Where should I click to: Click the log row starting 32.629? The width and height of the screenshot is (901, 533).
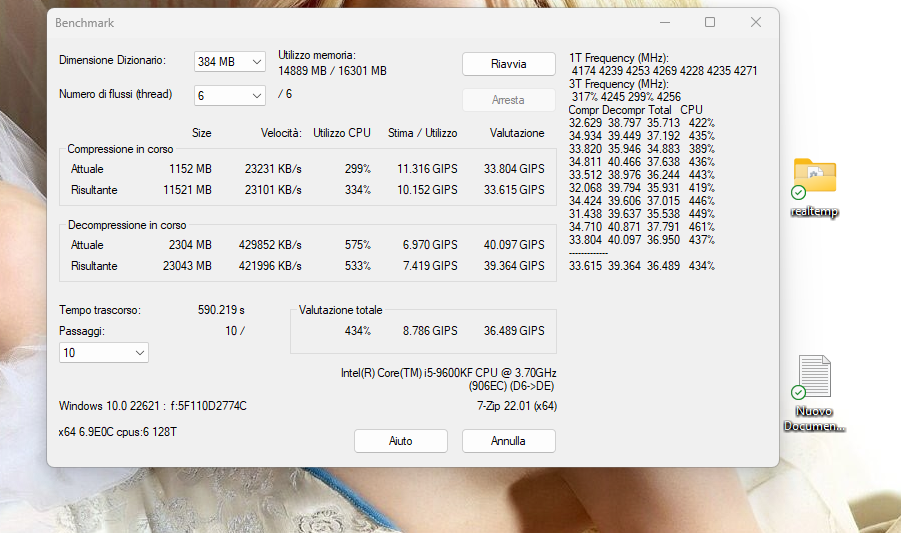point(642,123)
